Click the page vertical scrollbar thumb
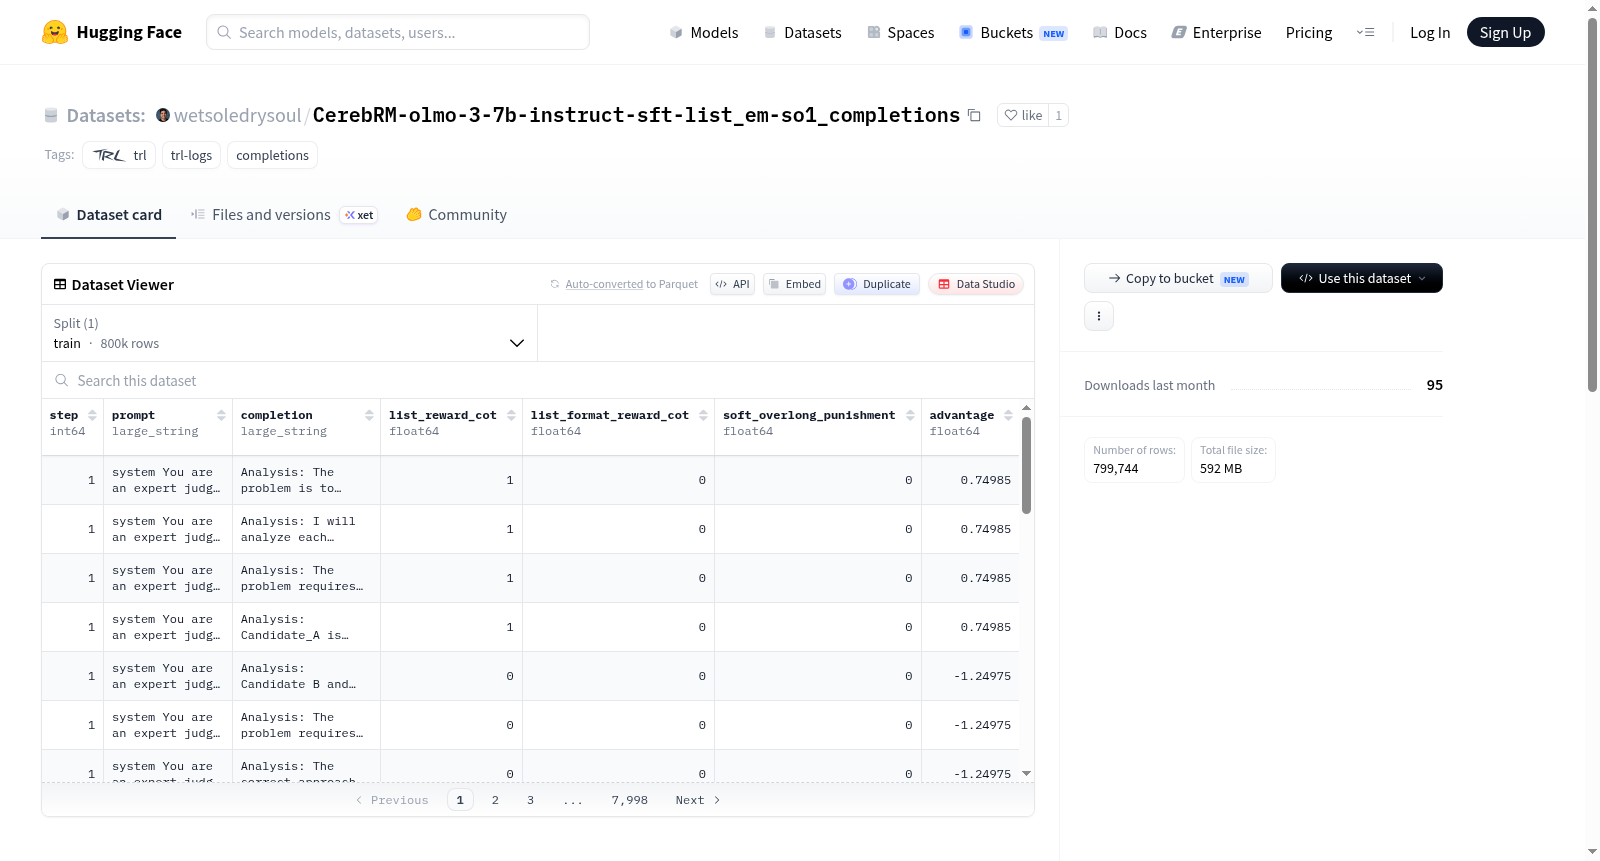This screenshot has width=1600, height=861. click(1592, 205)
